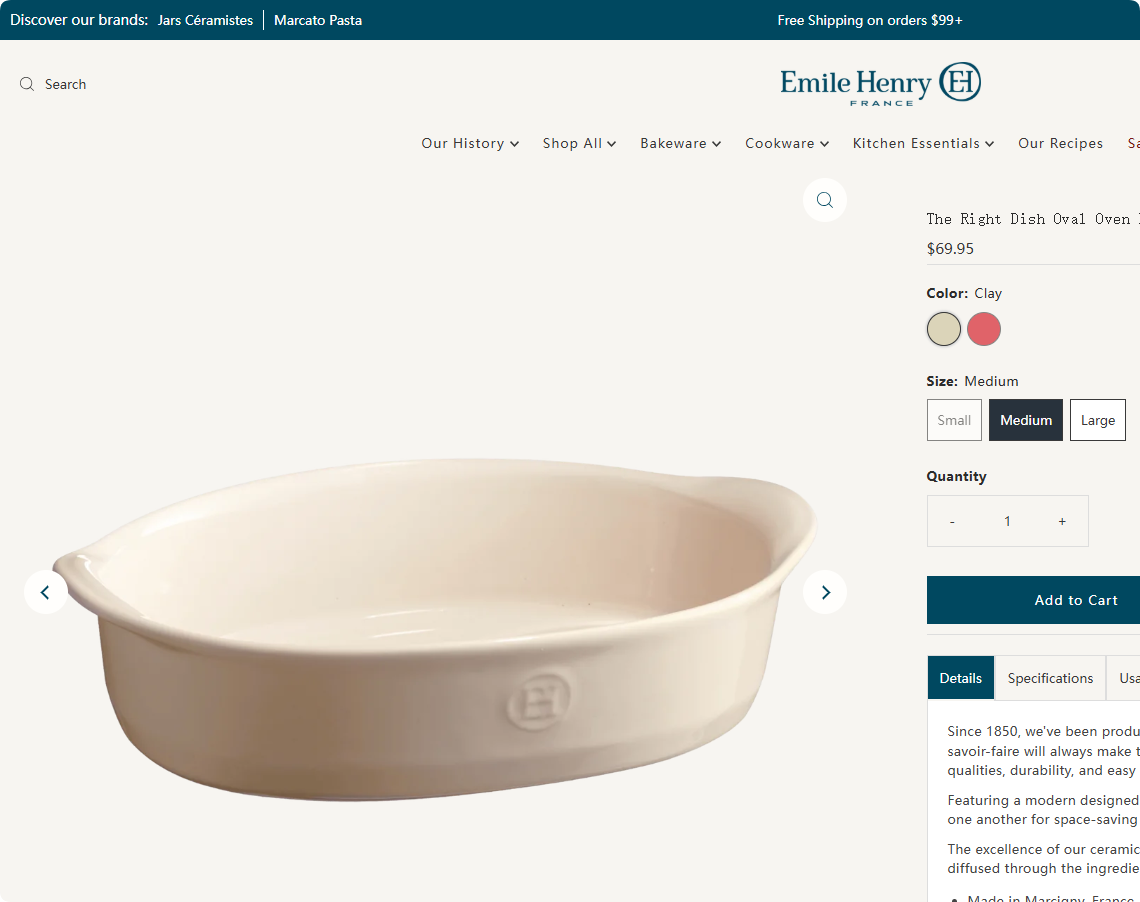1140x902 pixels.
Task: Click the quantity input field
Action: [x=1007, y=521]
